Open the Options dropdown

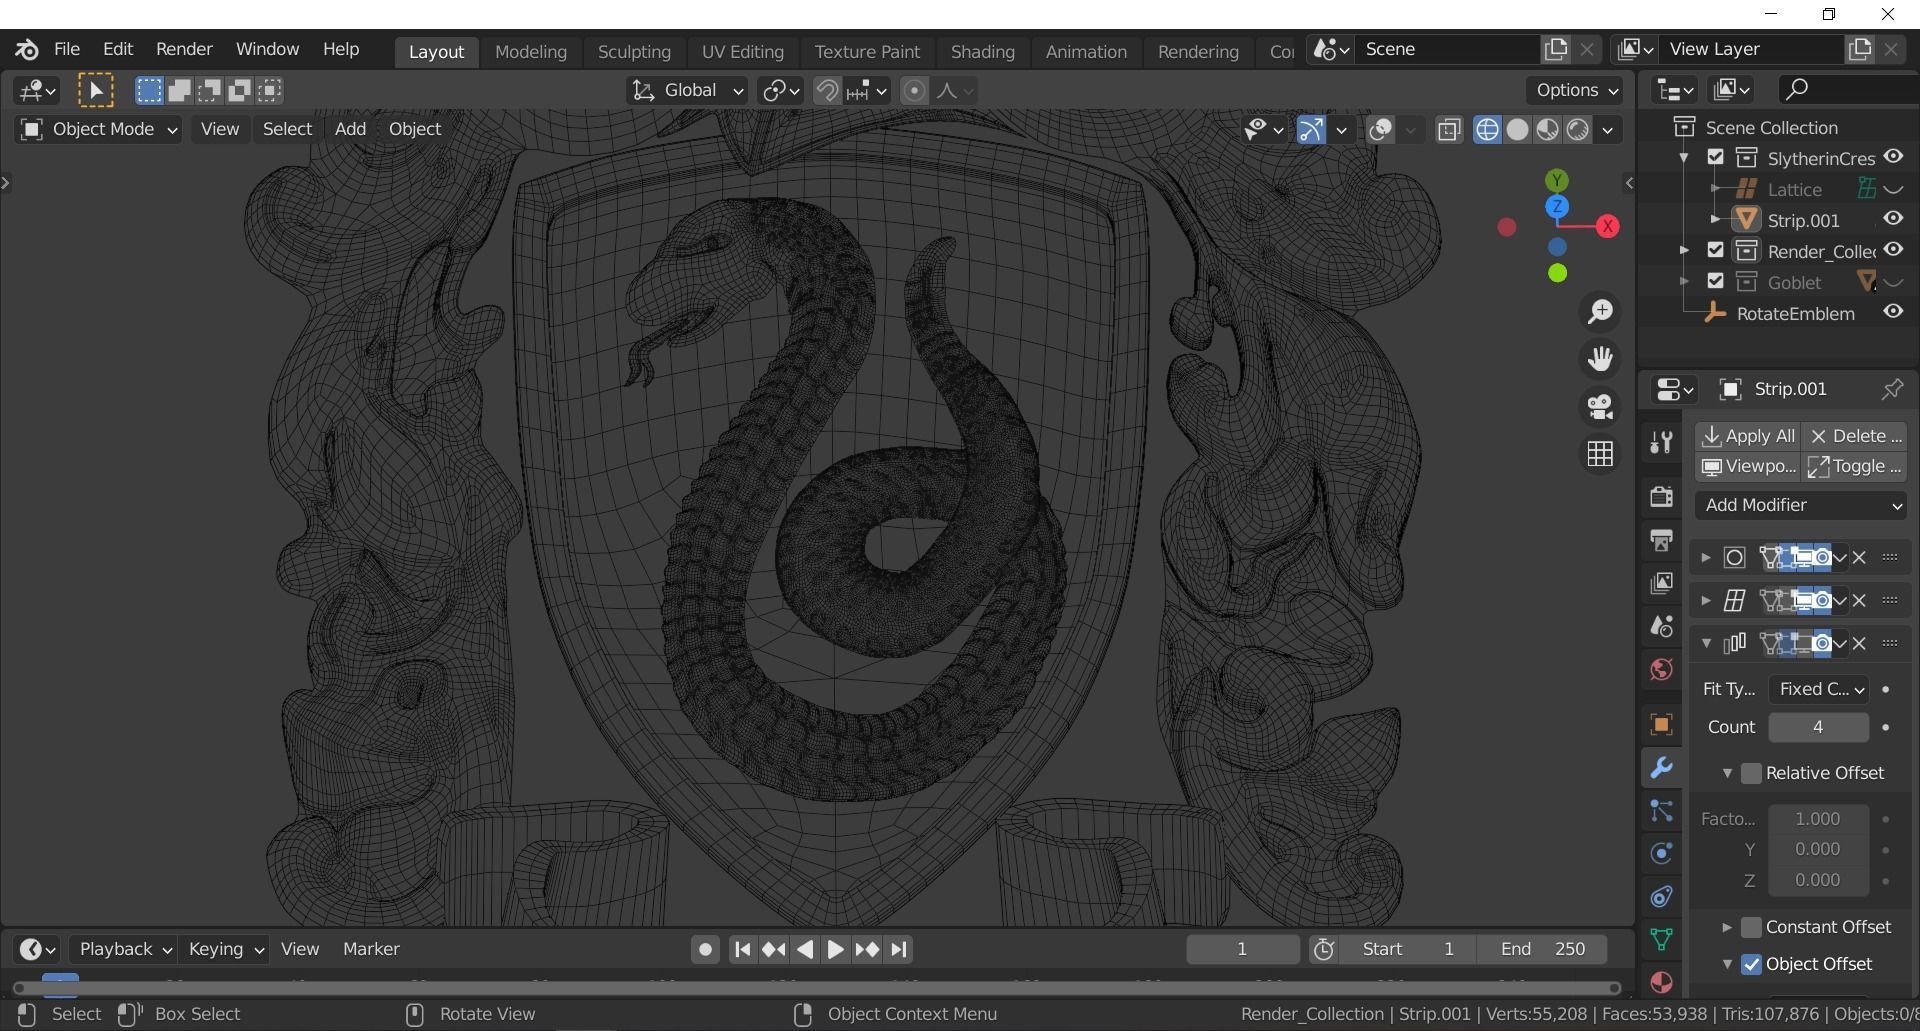click(x=1576, y=90)
